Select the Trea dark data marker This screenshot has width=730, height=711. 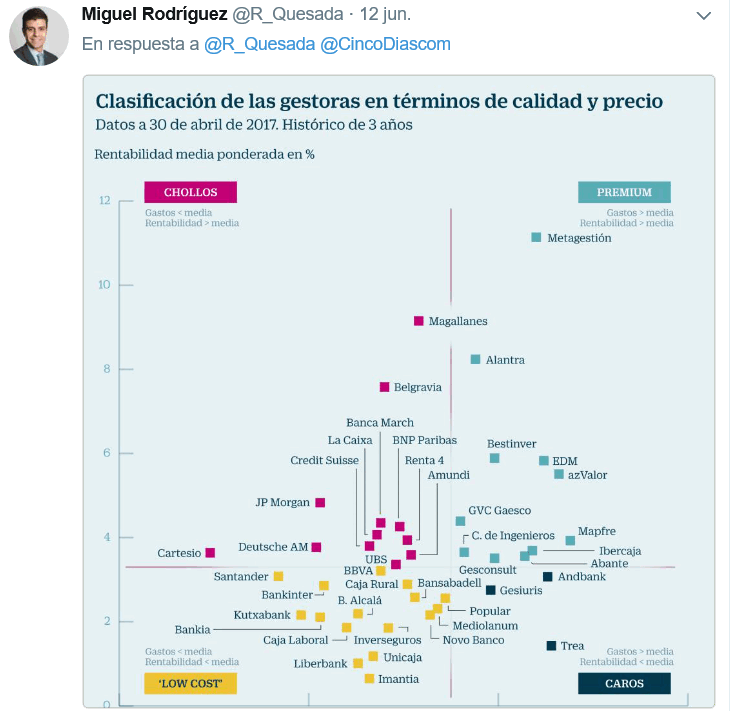(551, 646)
